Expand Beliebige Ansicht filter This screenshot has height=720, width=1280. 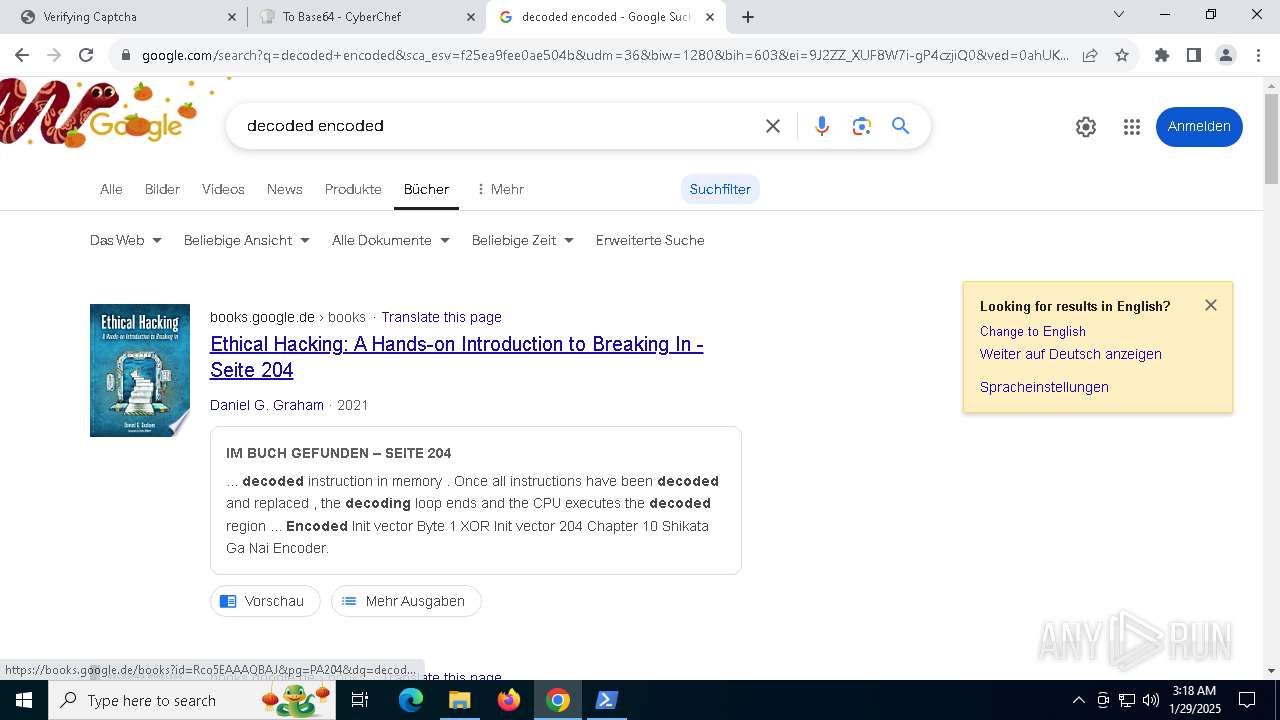coord(247,240)
